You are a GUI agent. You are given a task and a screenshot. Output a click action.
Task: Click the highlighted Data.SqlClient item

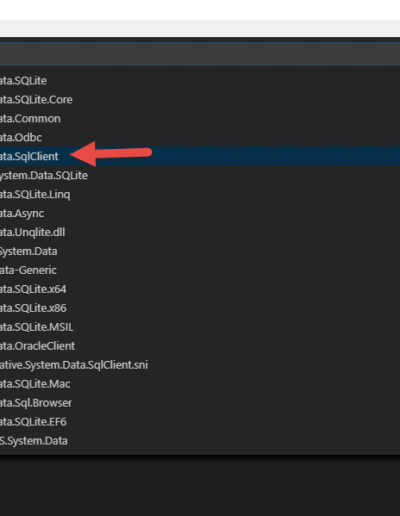(200, 156)
